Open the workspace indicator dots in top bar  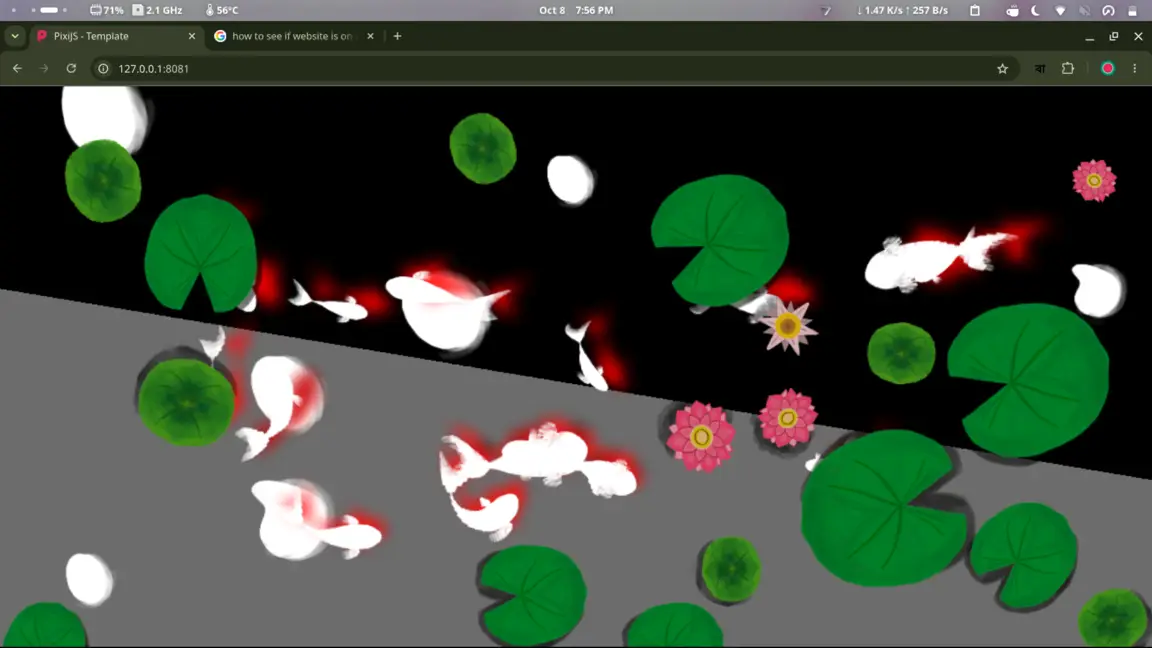(x=40, y=10)
